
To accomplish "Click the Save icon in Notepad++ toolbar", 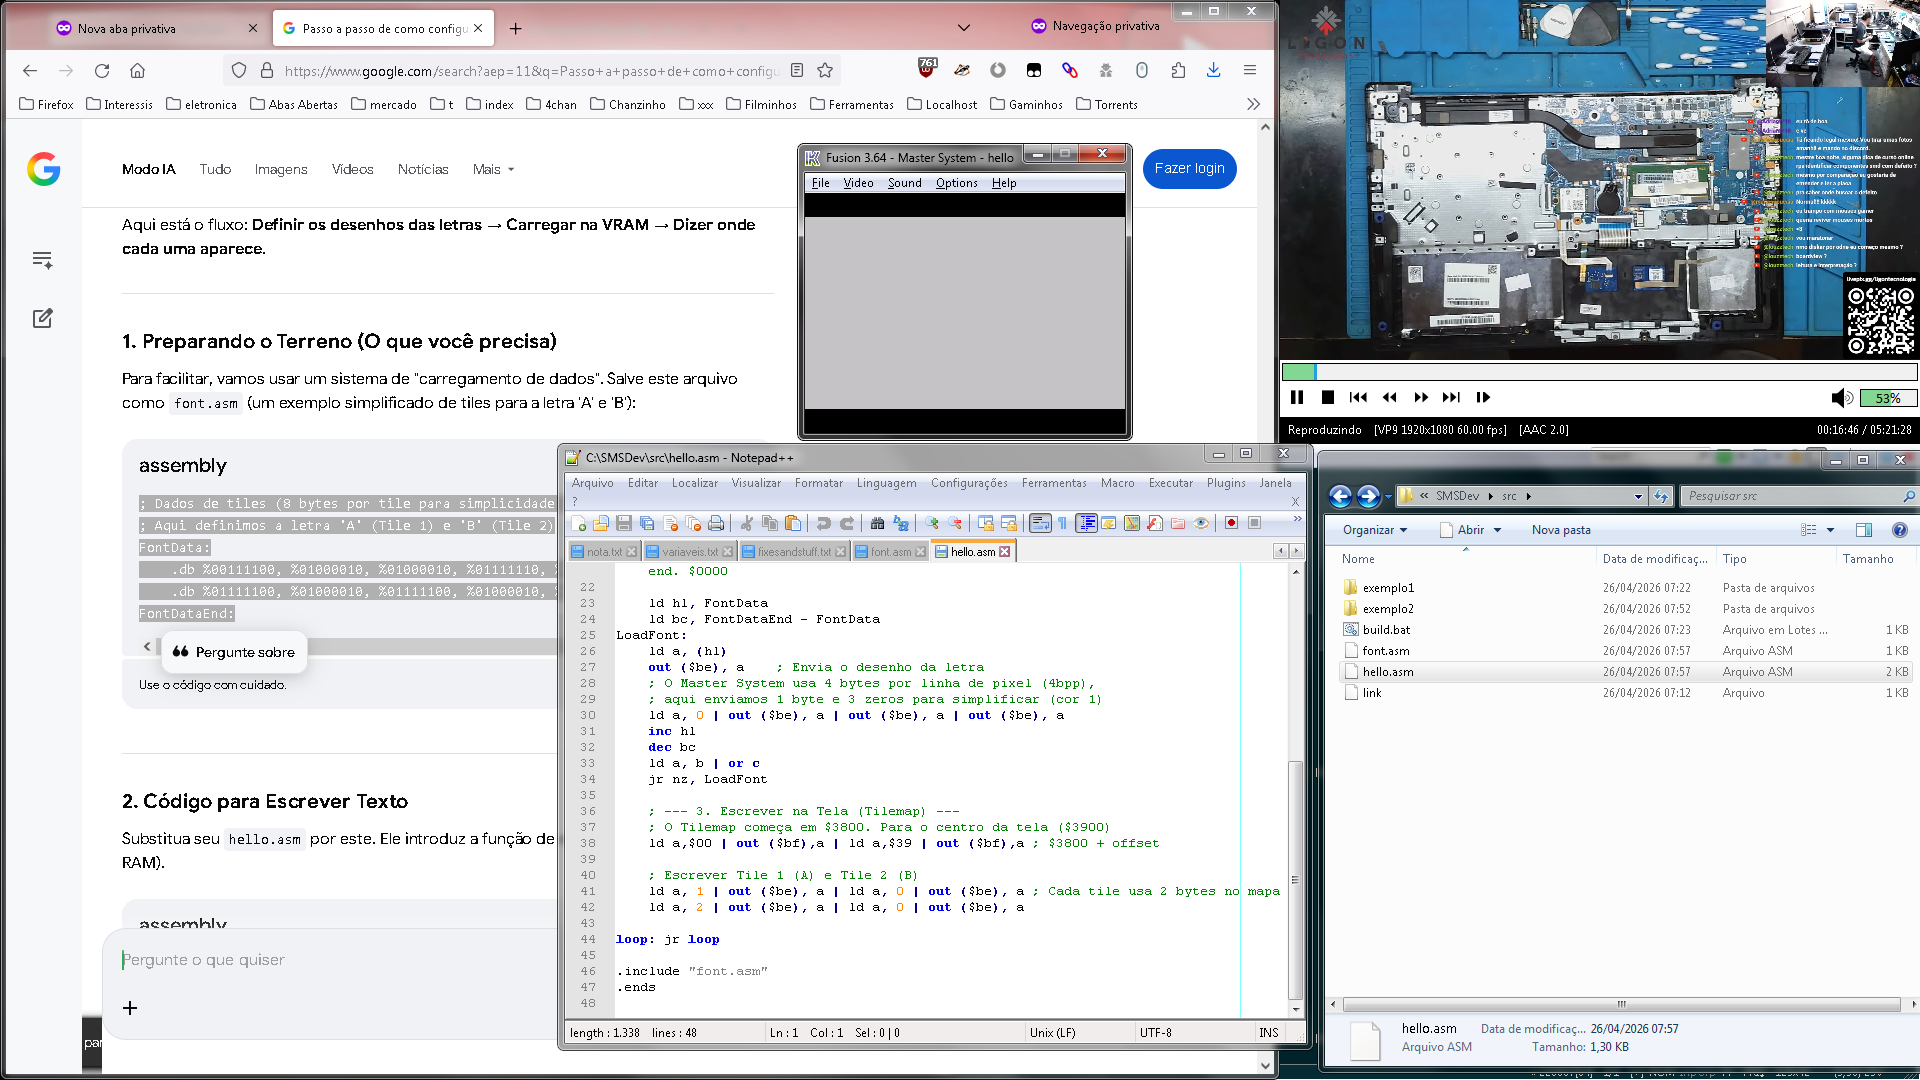I will [x=624, y=523].
